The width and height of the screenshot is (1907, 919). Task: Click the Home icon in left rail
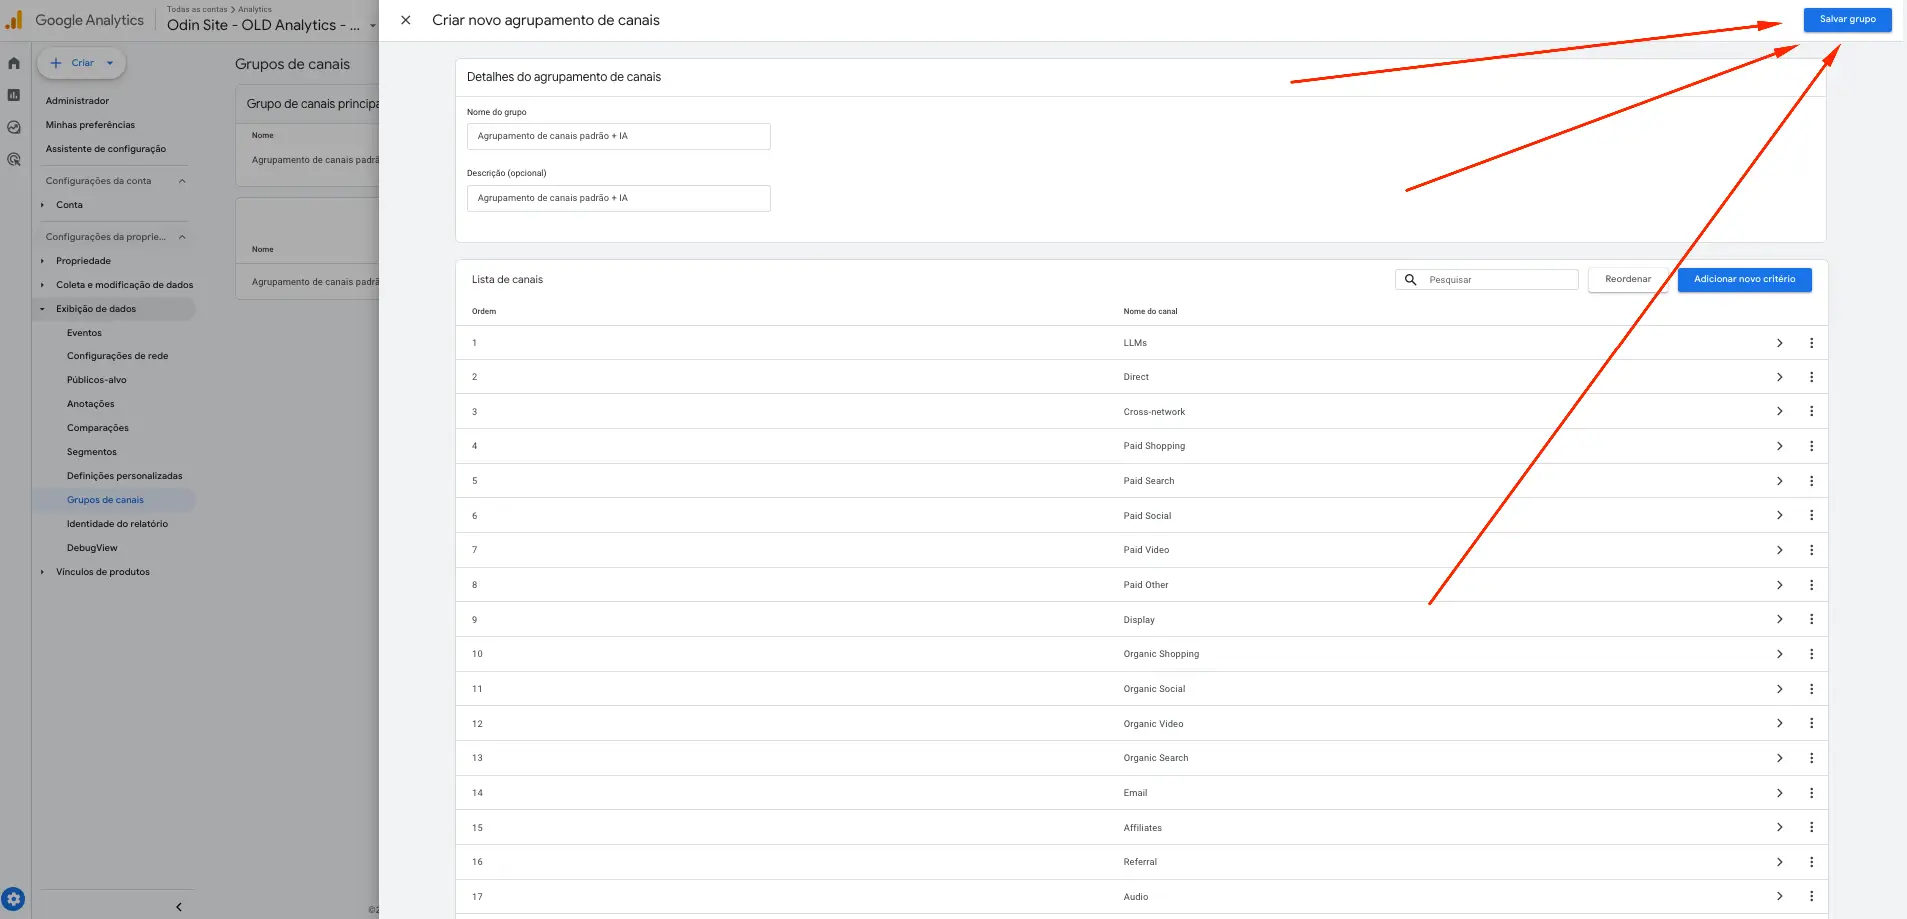click(x=14, y=63)
